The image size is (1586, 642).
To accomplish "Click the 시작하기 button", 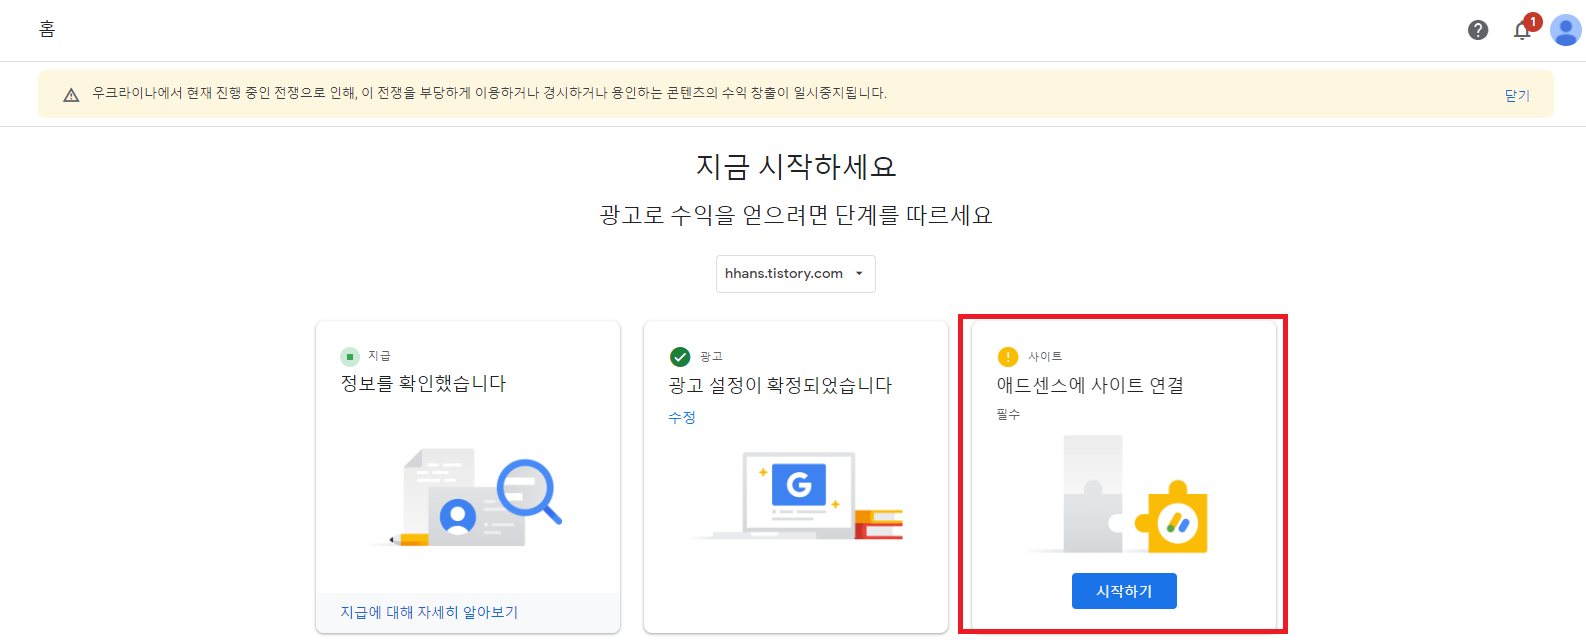I will (x=1124, y=591).
